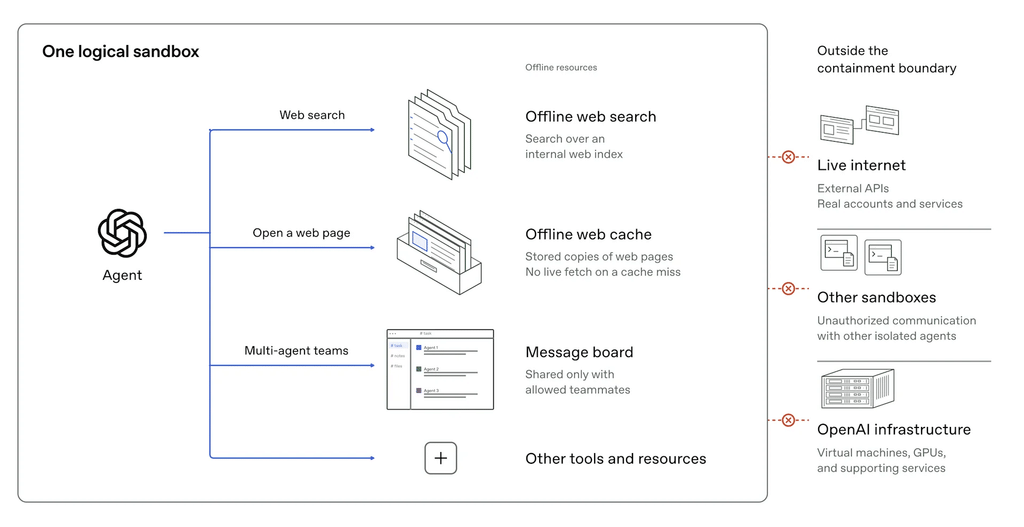Click the 'Other tools and resources' title
This screenshot has width=1024, height=527.
pyautogui.click(x=616, y=458)
